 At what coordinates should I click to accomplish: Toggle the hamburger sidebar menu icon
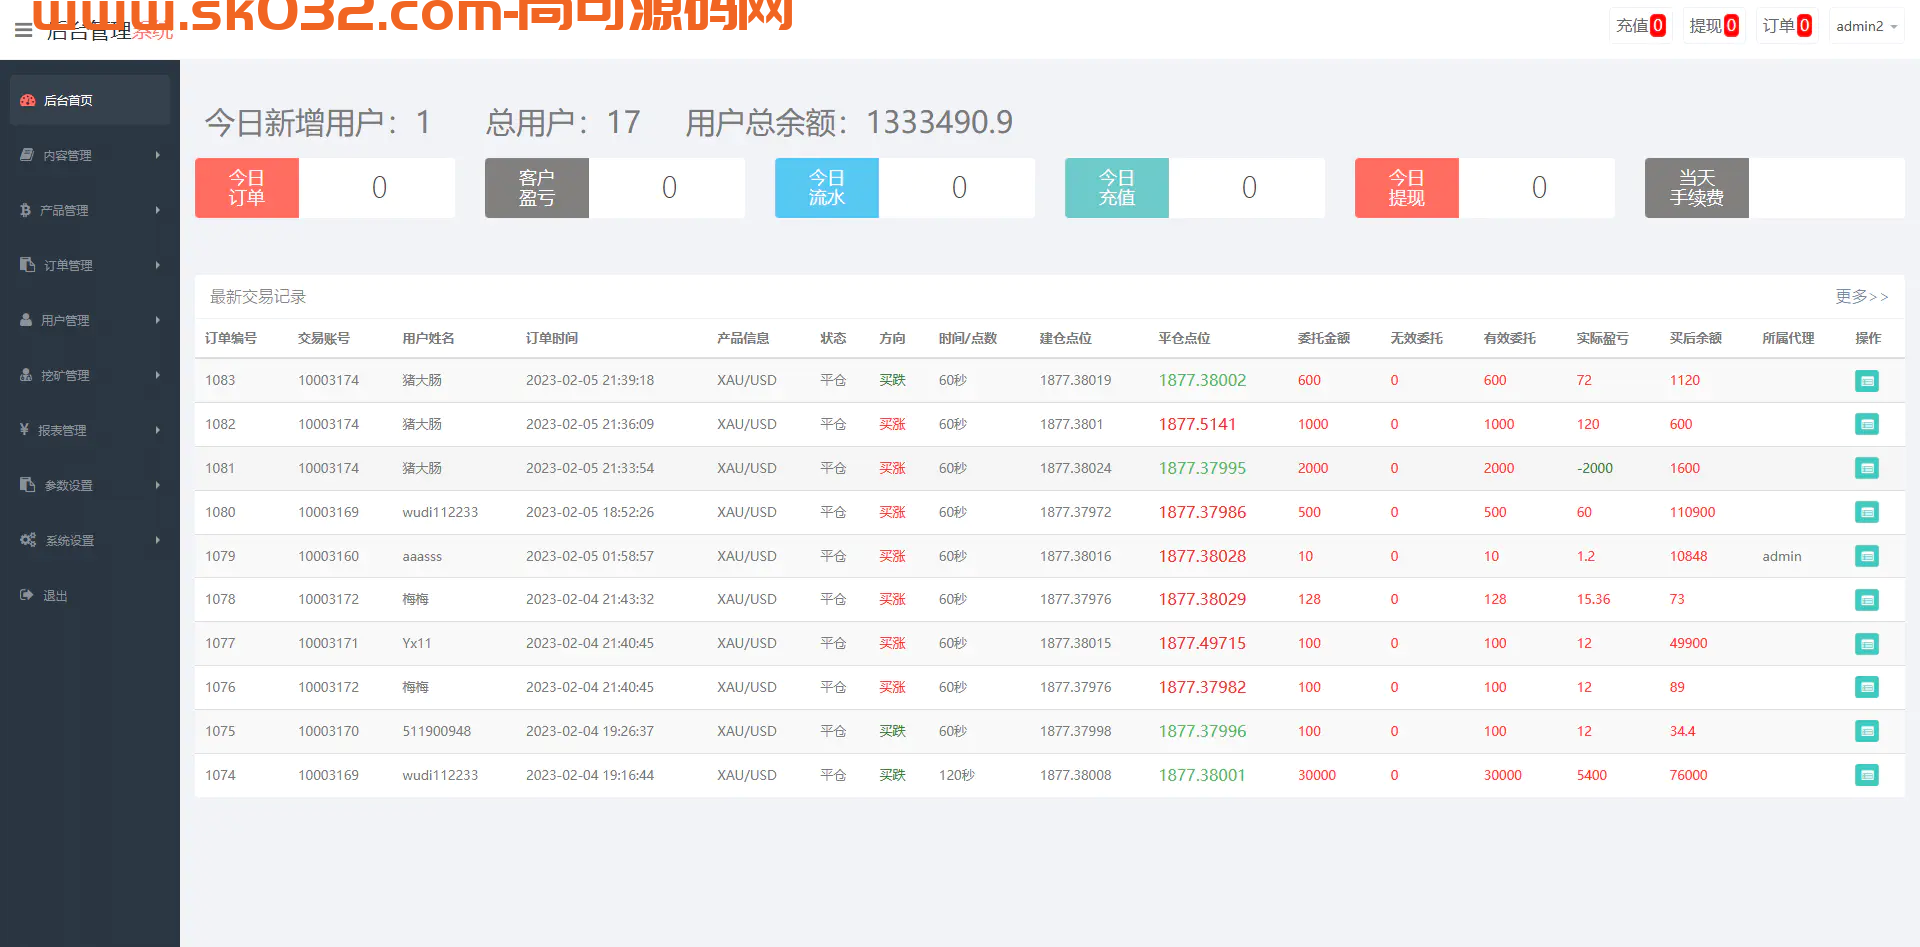24,31
